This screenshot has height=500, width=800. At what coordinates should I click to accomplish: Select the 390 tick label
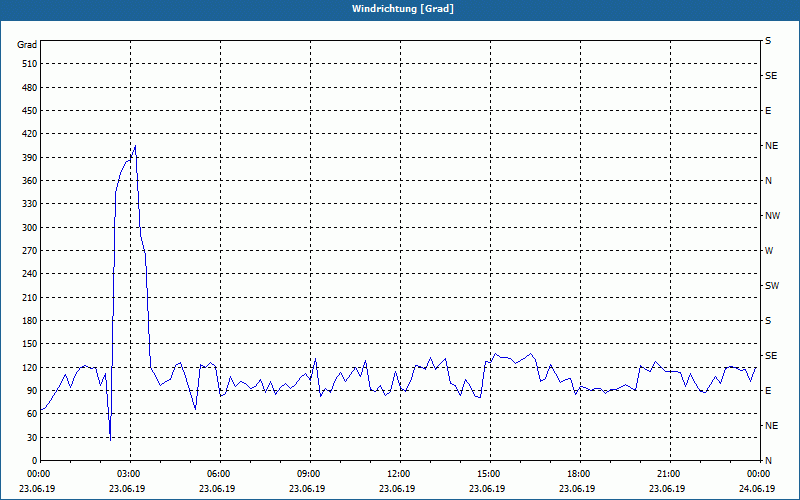tap(30, 158)
